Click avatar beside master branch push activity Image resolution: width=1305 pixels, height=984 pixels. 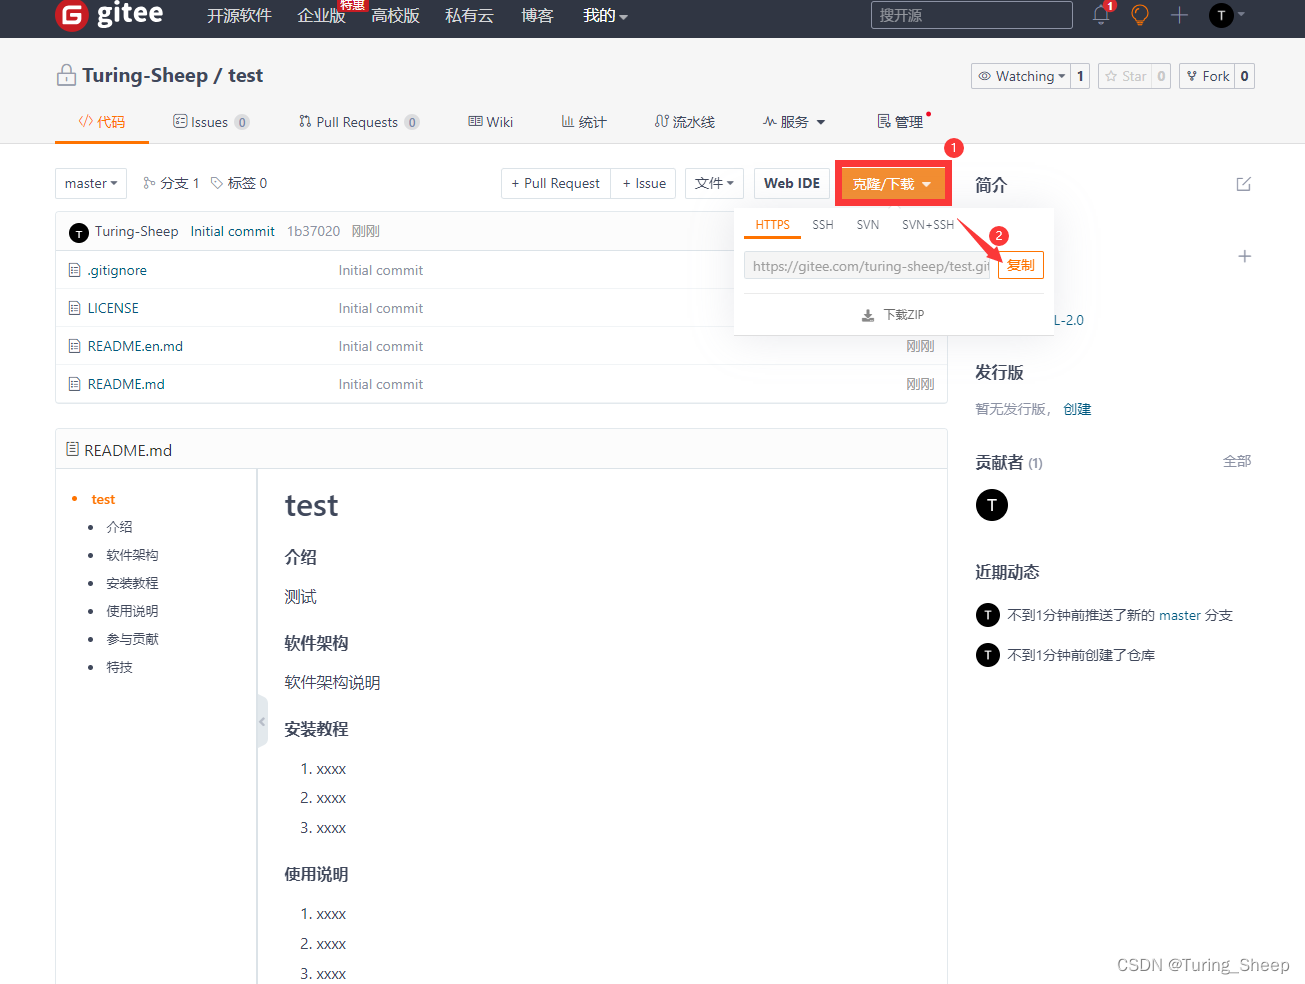click(x=987, y=615)
